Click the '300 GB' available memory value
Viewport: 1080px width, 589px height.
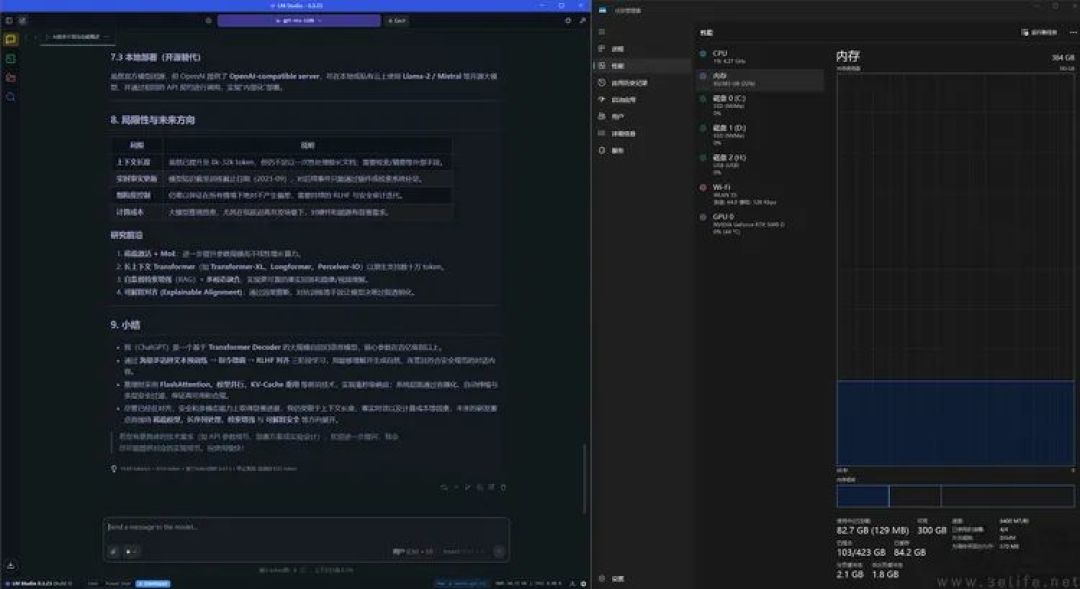click(932, 530)
